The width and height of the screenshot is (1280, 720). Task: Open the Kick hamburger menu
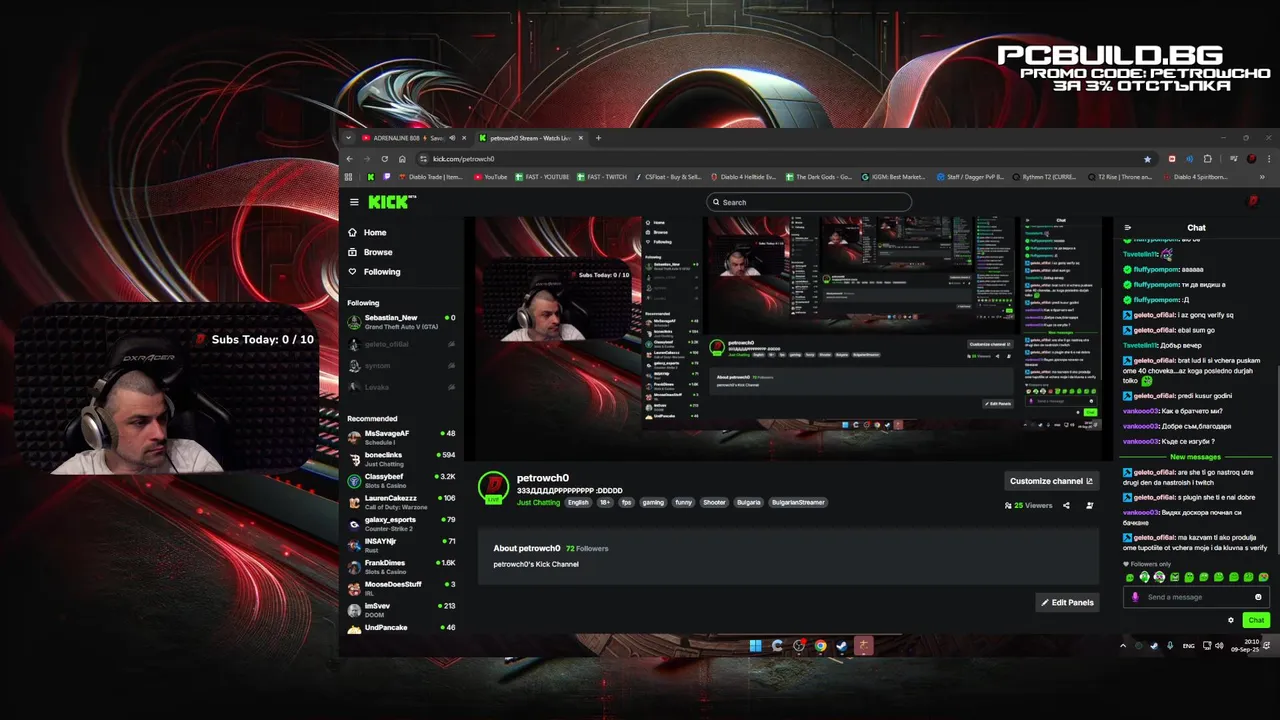point(354,202)
